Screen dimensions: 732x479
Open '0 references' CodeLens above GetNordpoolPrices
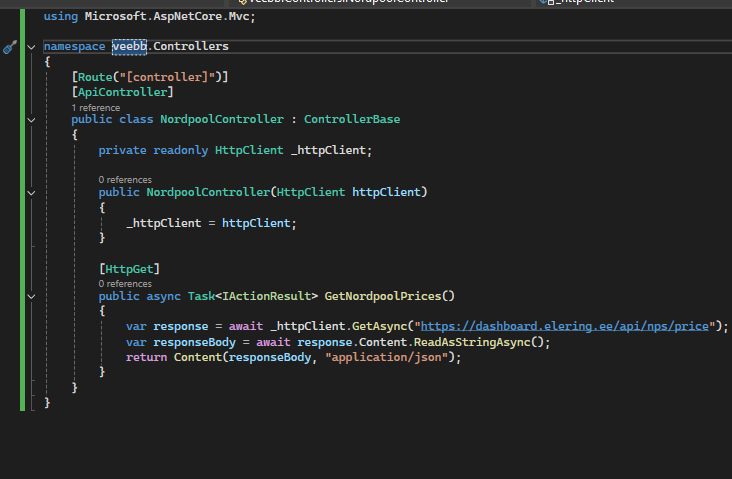click(125, 284)
